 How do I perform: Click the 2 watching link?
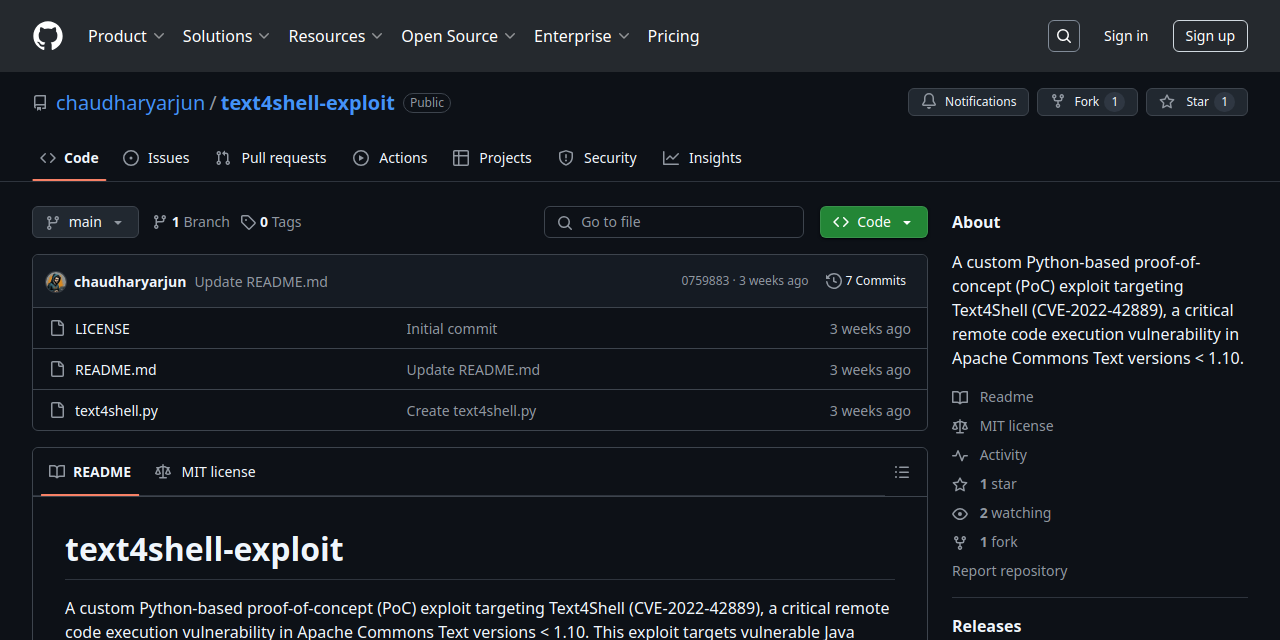coord(1002,513)
